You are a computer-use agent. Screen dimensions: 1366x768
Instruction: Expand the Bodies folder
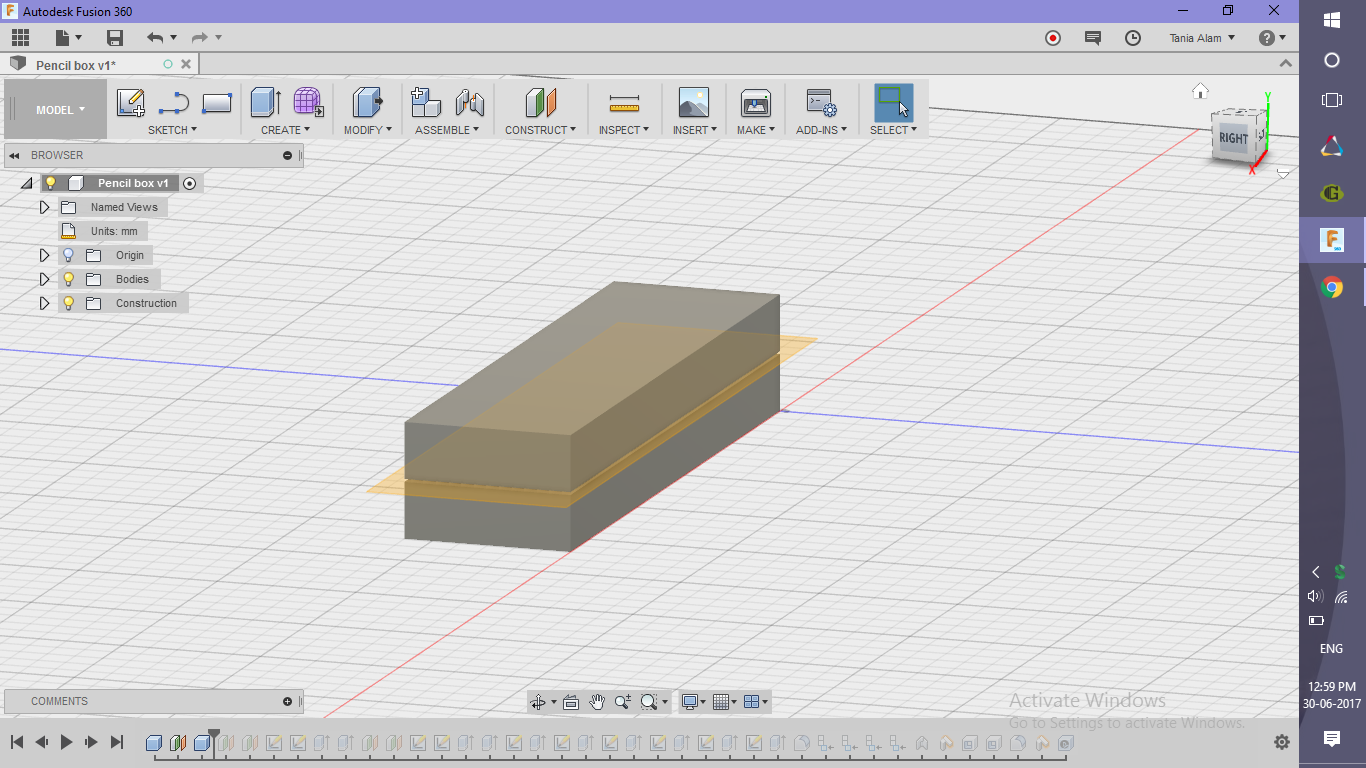coord(44,279)
